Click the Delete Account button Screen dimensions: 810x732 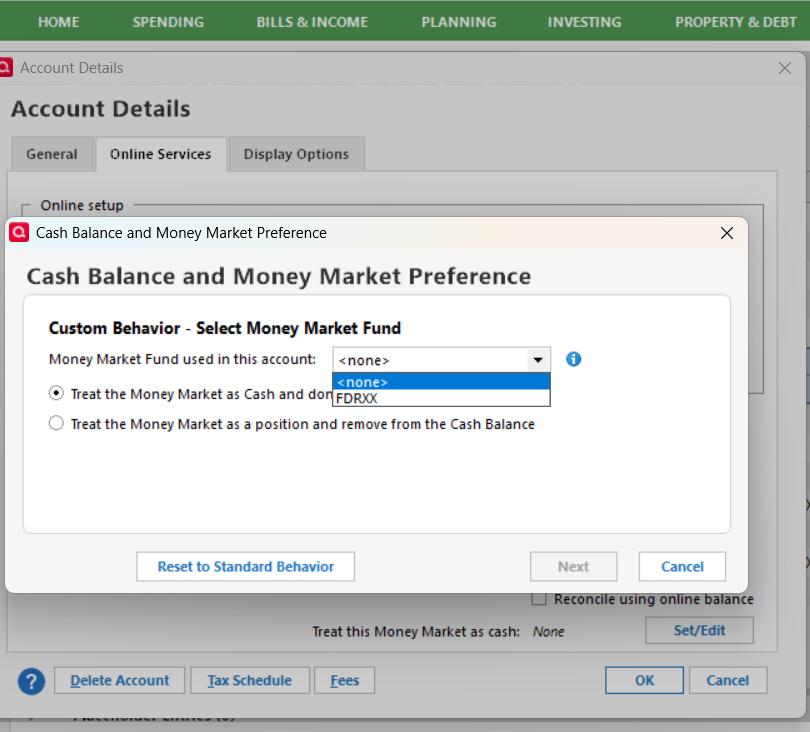(119, 680)
